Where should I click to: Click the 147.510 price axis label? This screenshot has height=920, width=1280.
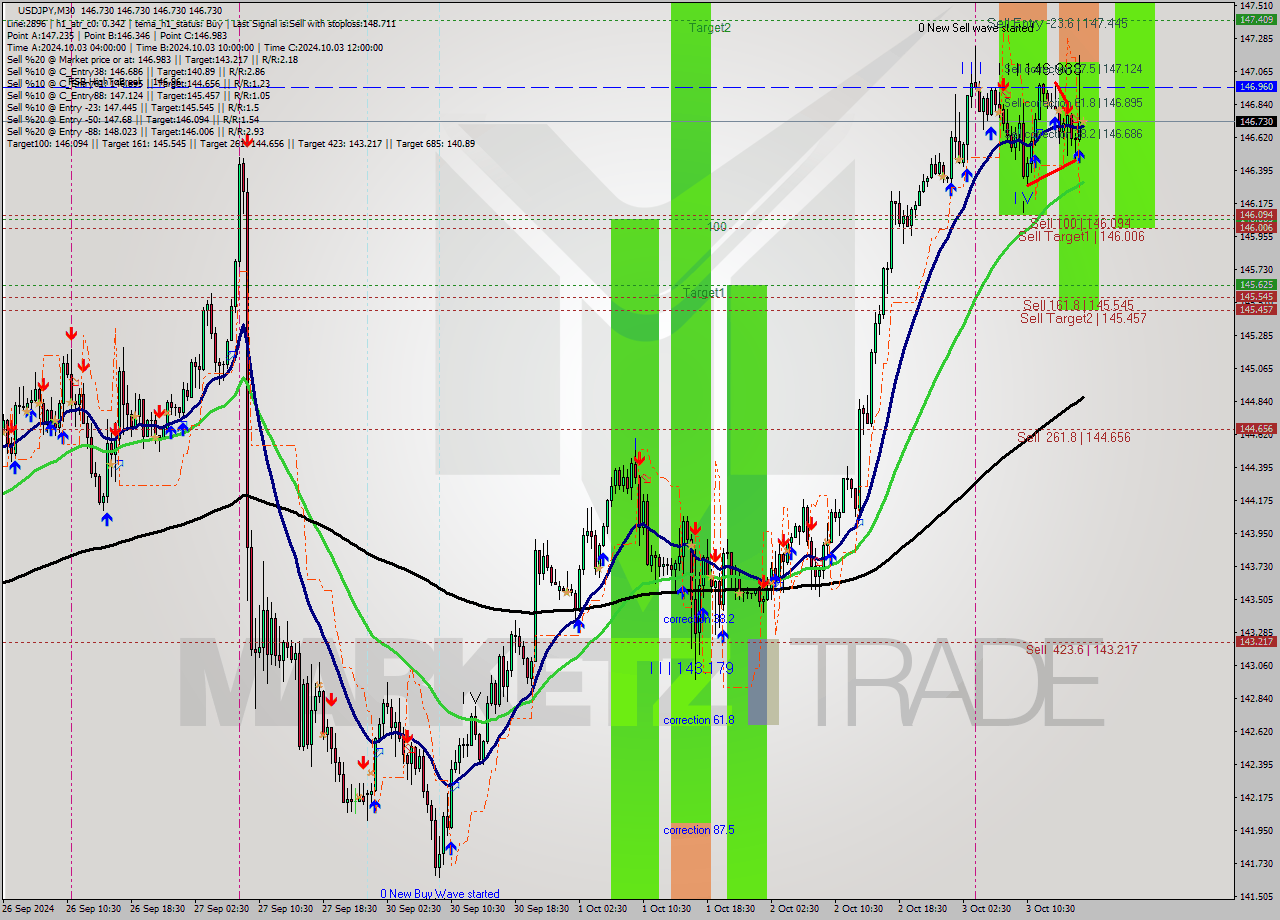[1256, 5]
